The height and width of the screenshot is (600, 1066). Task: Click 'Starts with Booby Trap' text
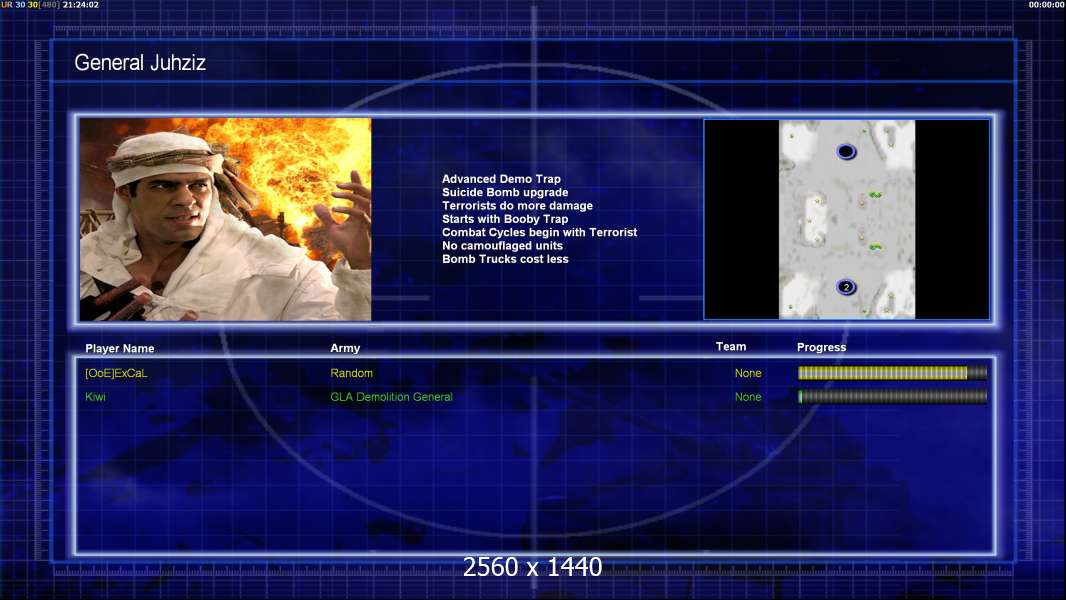[x=505, y=219]
